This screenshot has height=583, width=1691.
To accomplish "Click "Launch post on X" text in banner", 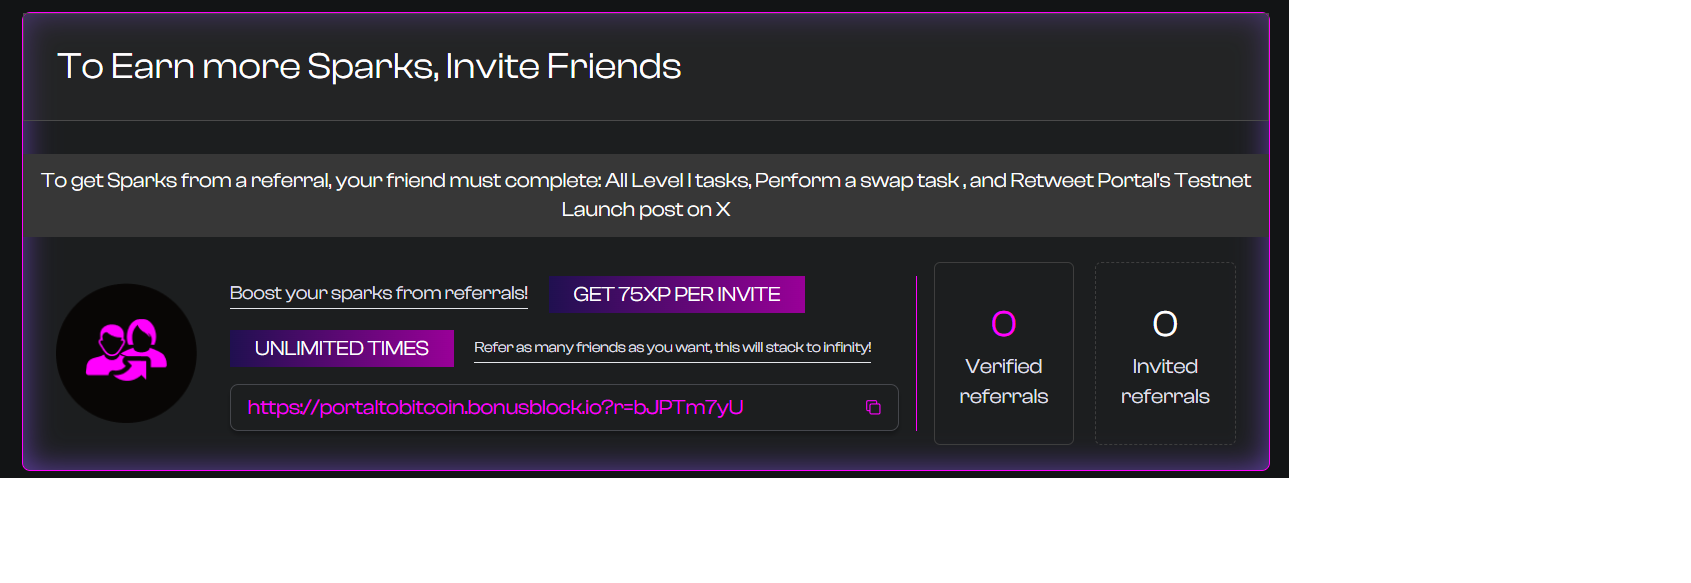I will point(646,209).
